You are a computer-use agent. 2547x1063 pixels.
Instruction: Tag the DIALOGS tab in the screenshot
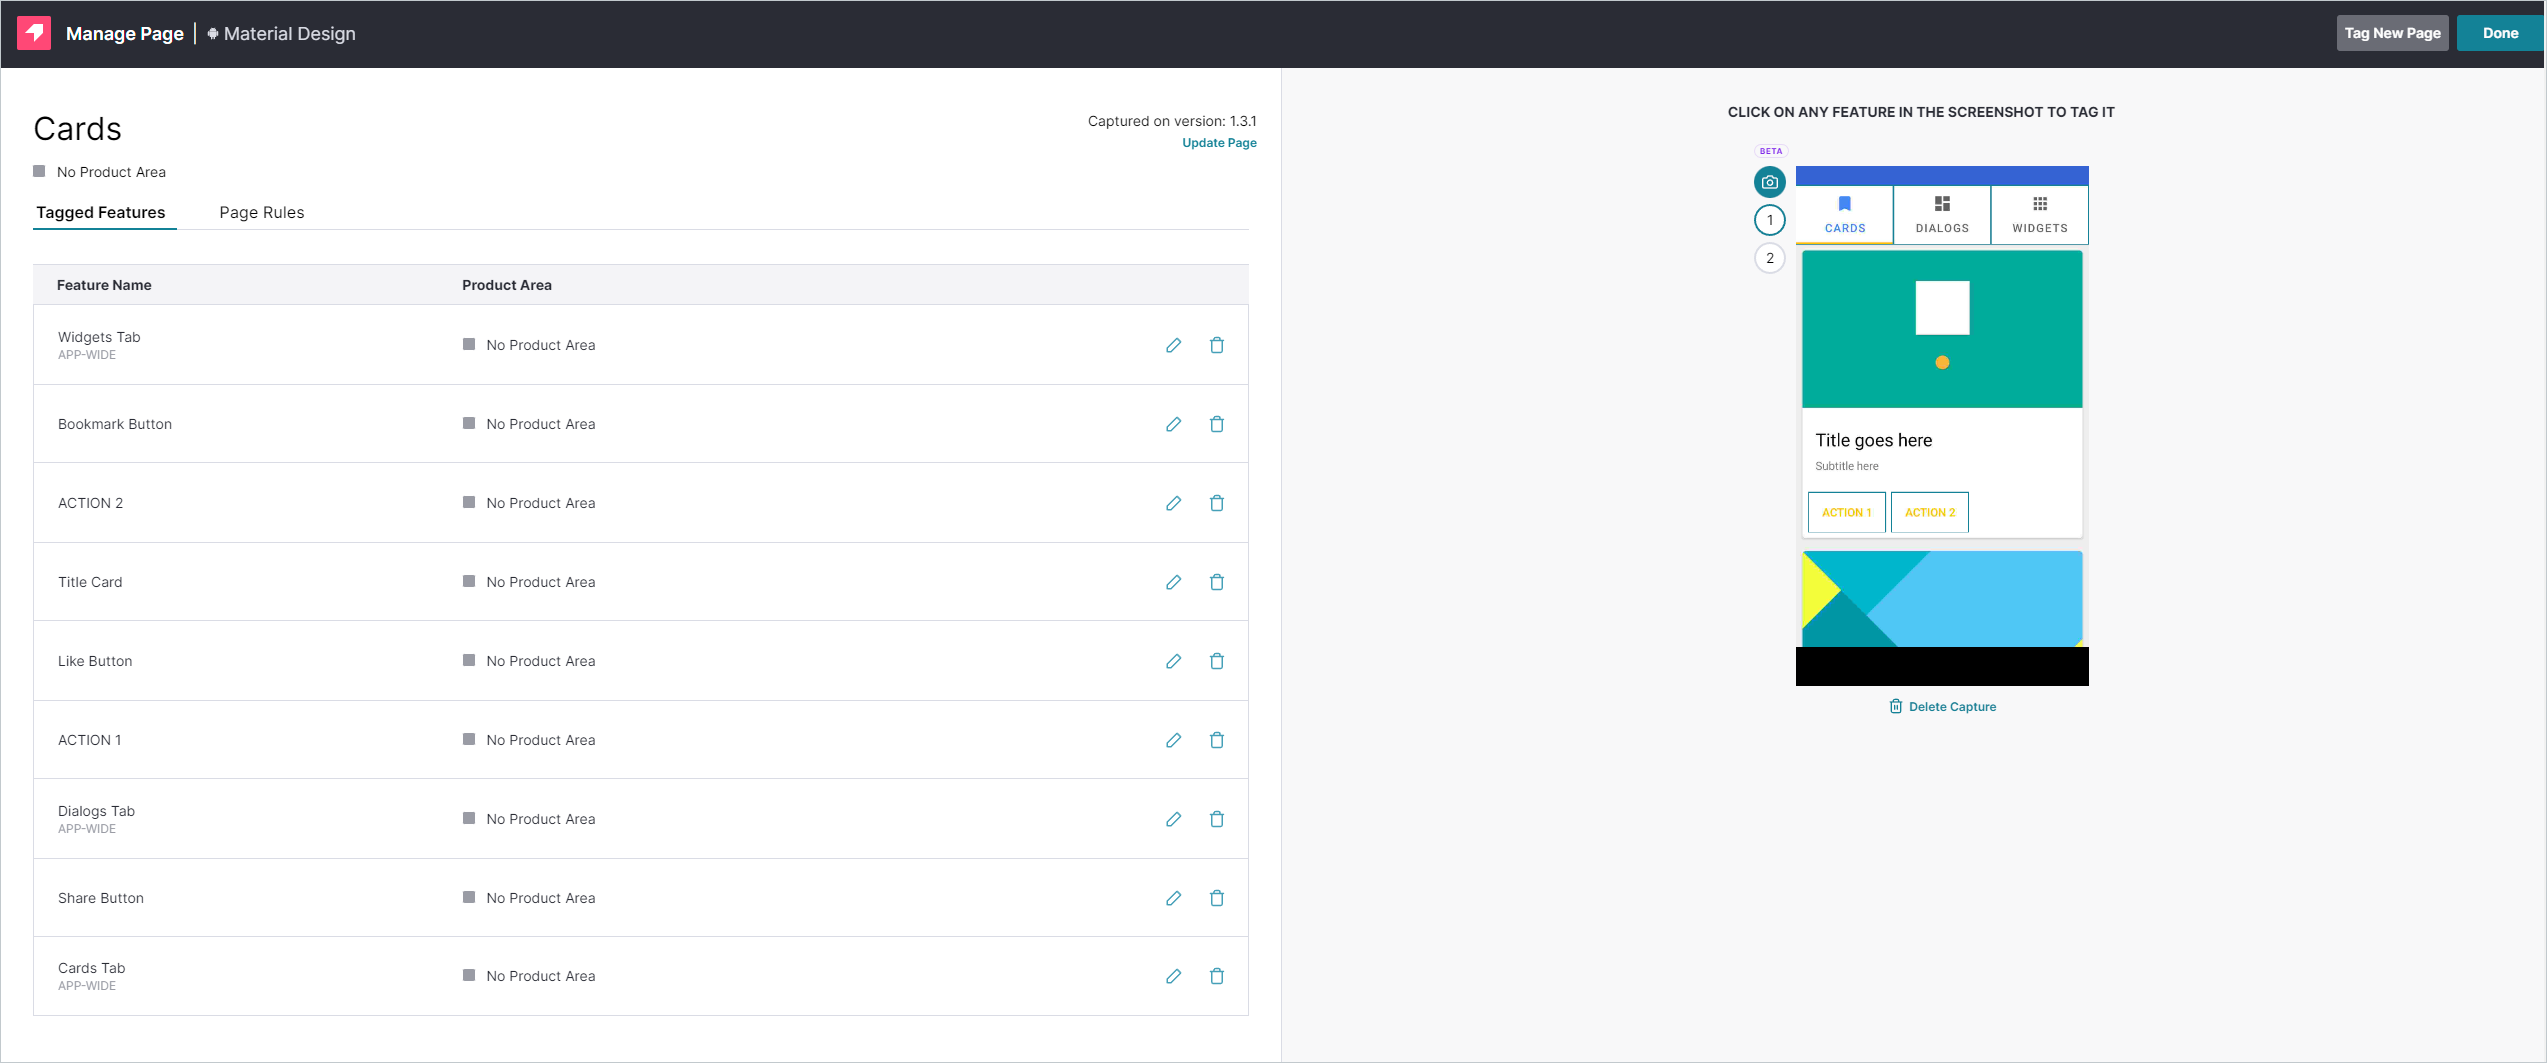(1941, 214)
